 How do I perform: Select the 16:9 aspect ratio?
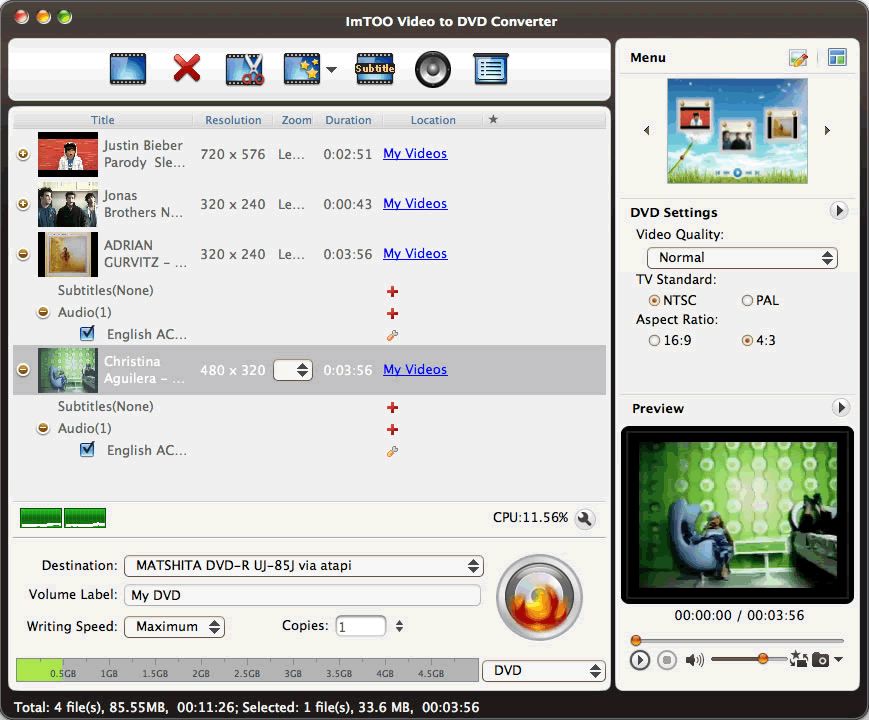655,340
